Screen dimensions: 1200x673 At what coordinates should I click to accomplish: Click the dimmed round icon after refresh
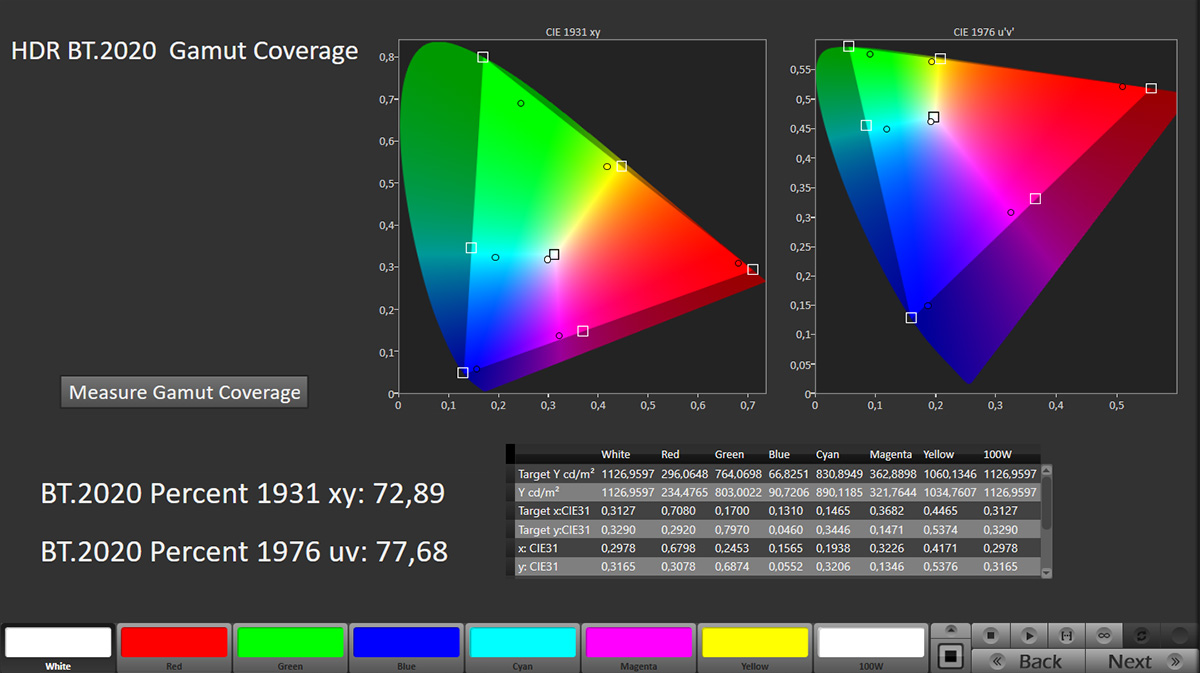click(1179, 635)
